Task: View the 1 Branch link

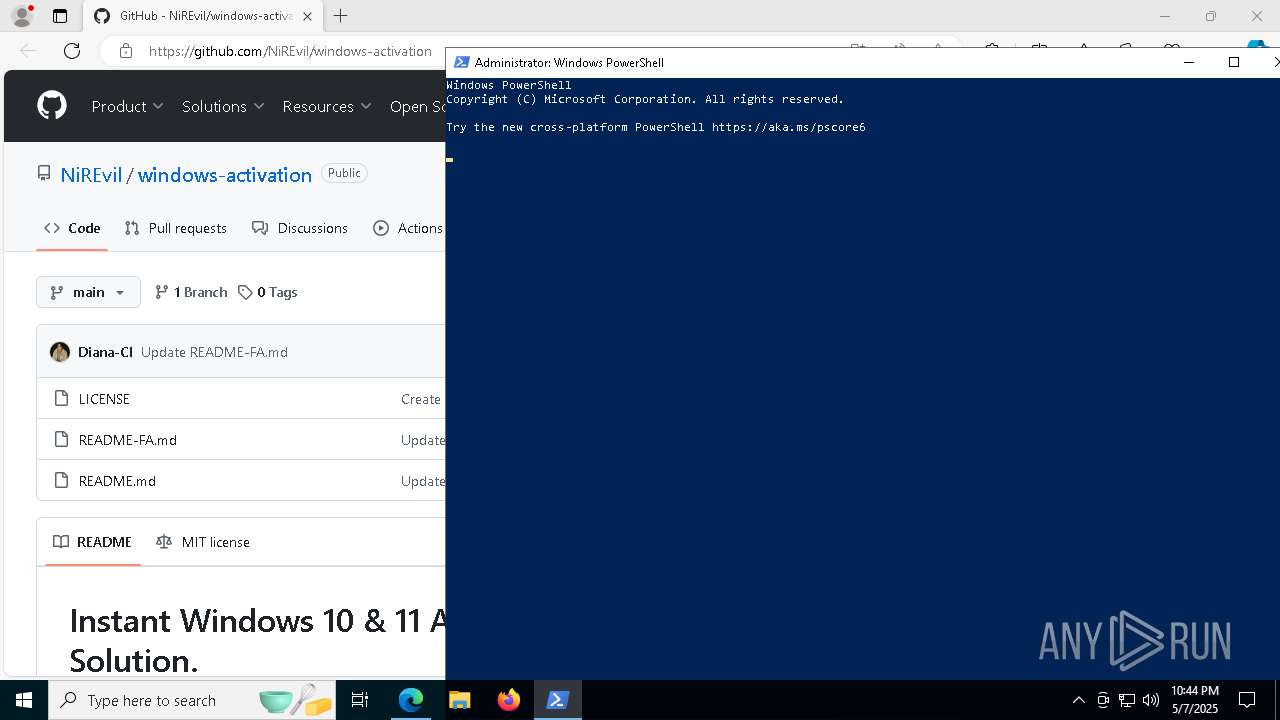Action: 191,292
